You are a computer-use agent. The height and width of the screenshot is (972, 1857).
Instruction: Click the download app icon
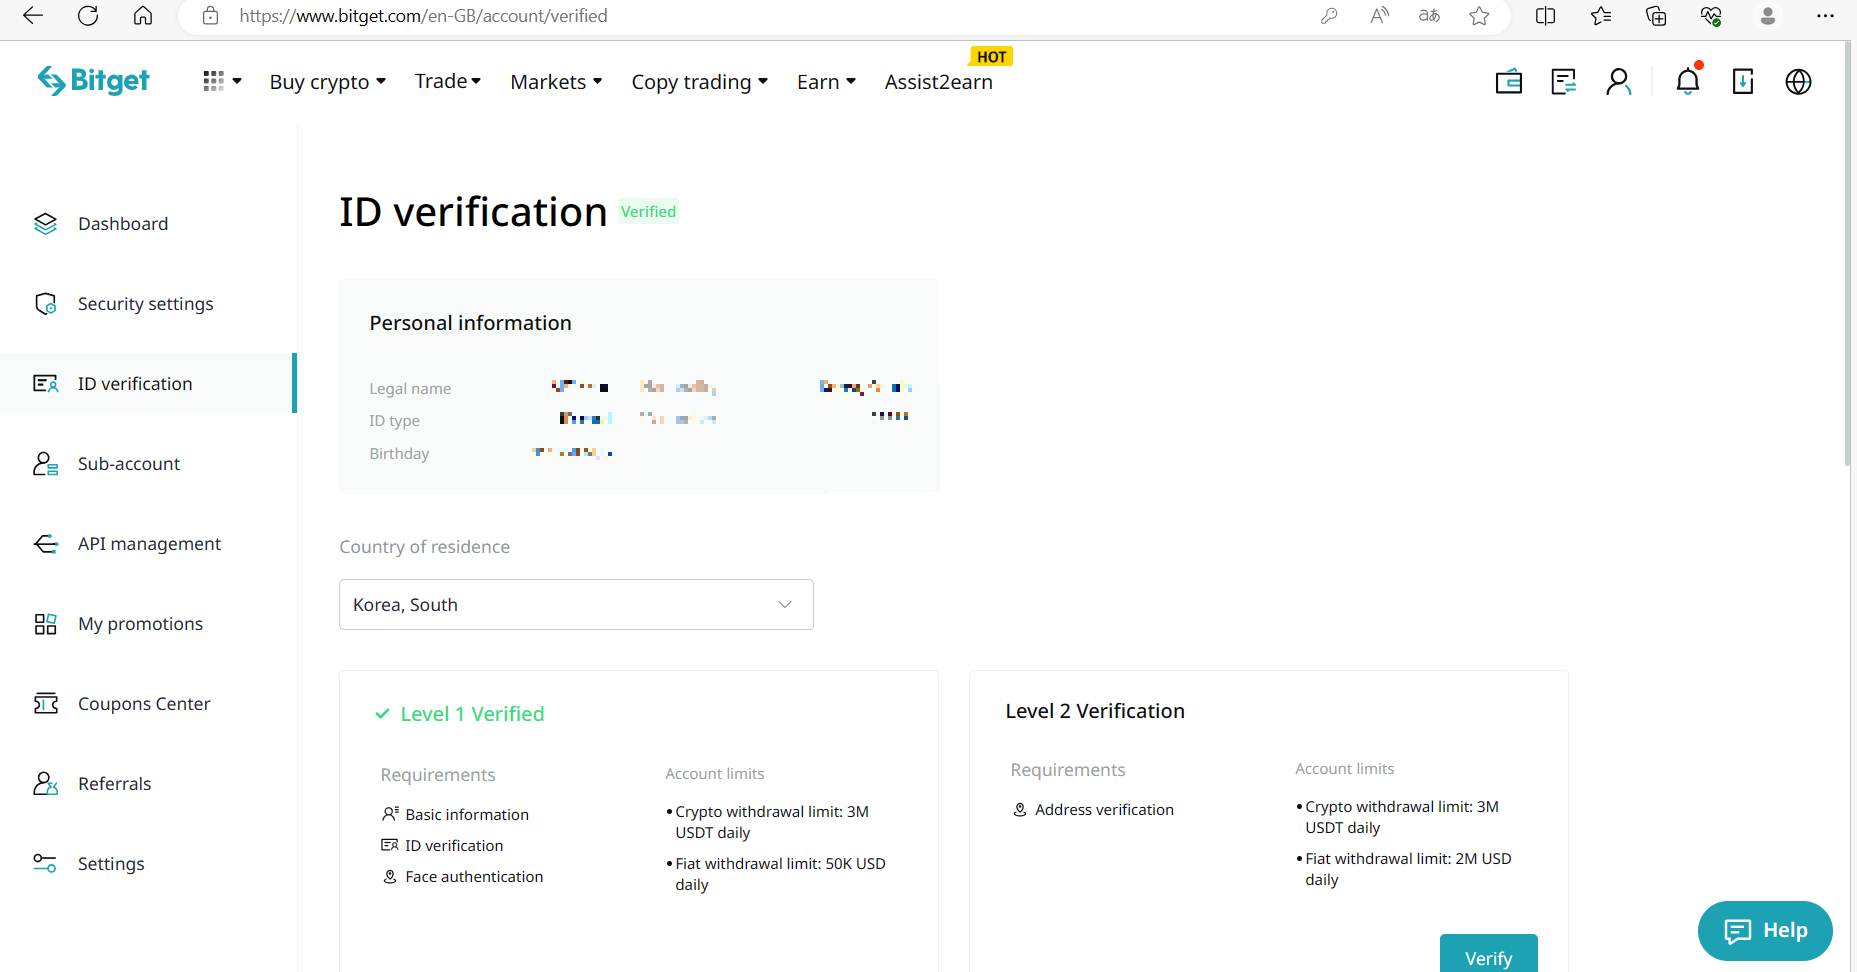click(1743, 82)
